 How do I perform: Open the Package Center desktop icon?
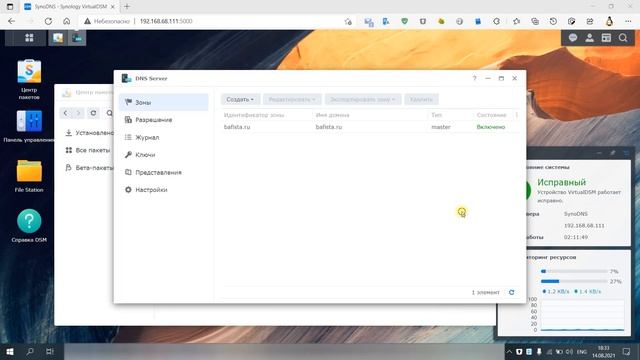click(29, 80)
